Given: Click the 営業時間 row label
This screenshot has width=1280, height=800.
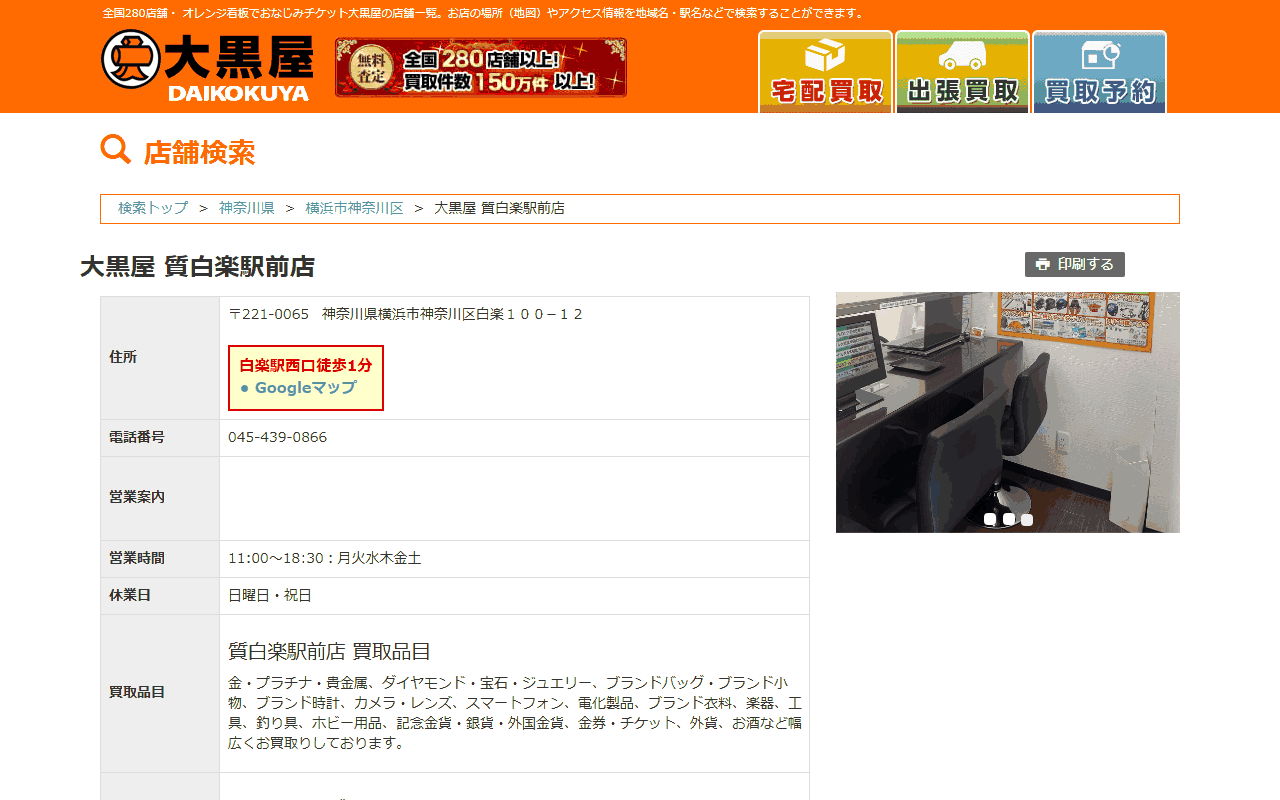Looking at the screenshot, I should (137, 558).
